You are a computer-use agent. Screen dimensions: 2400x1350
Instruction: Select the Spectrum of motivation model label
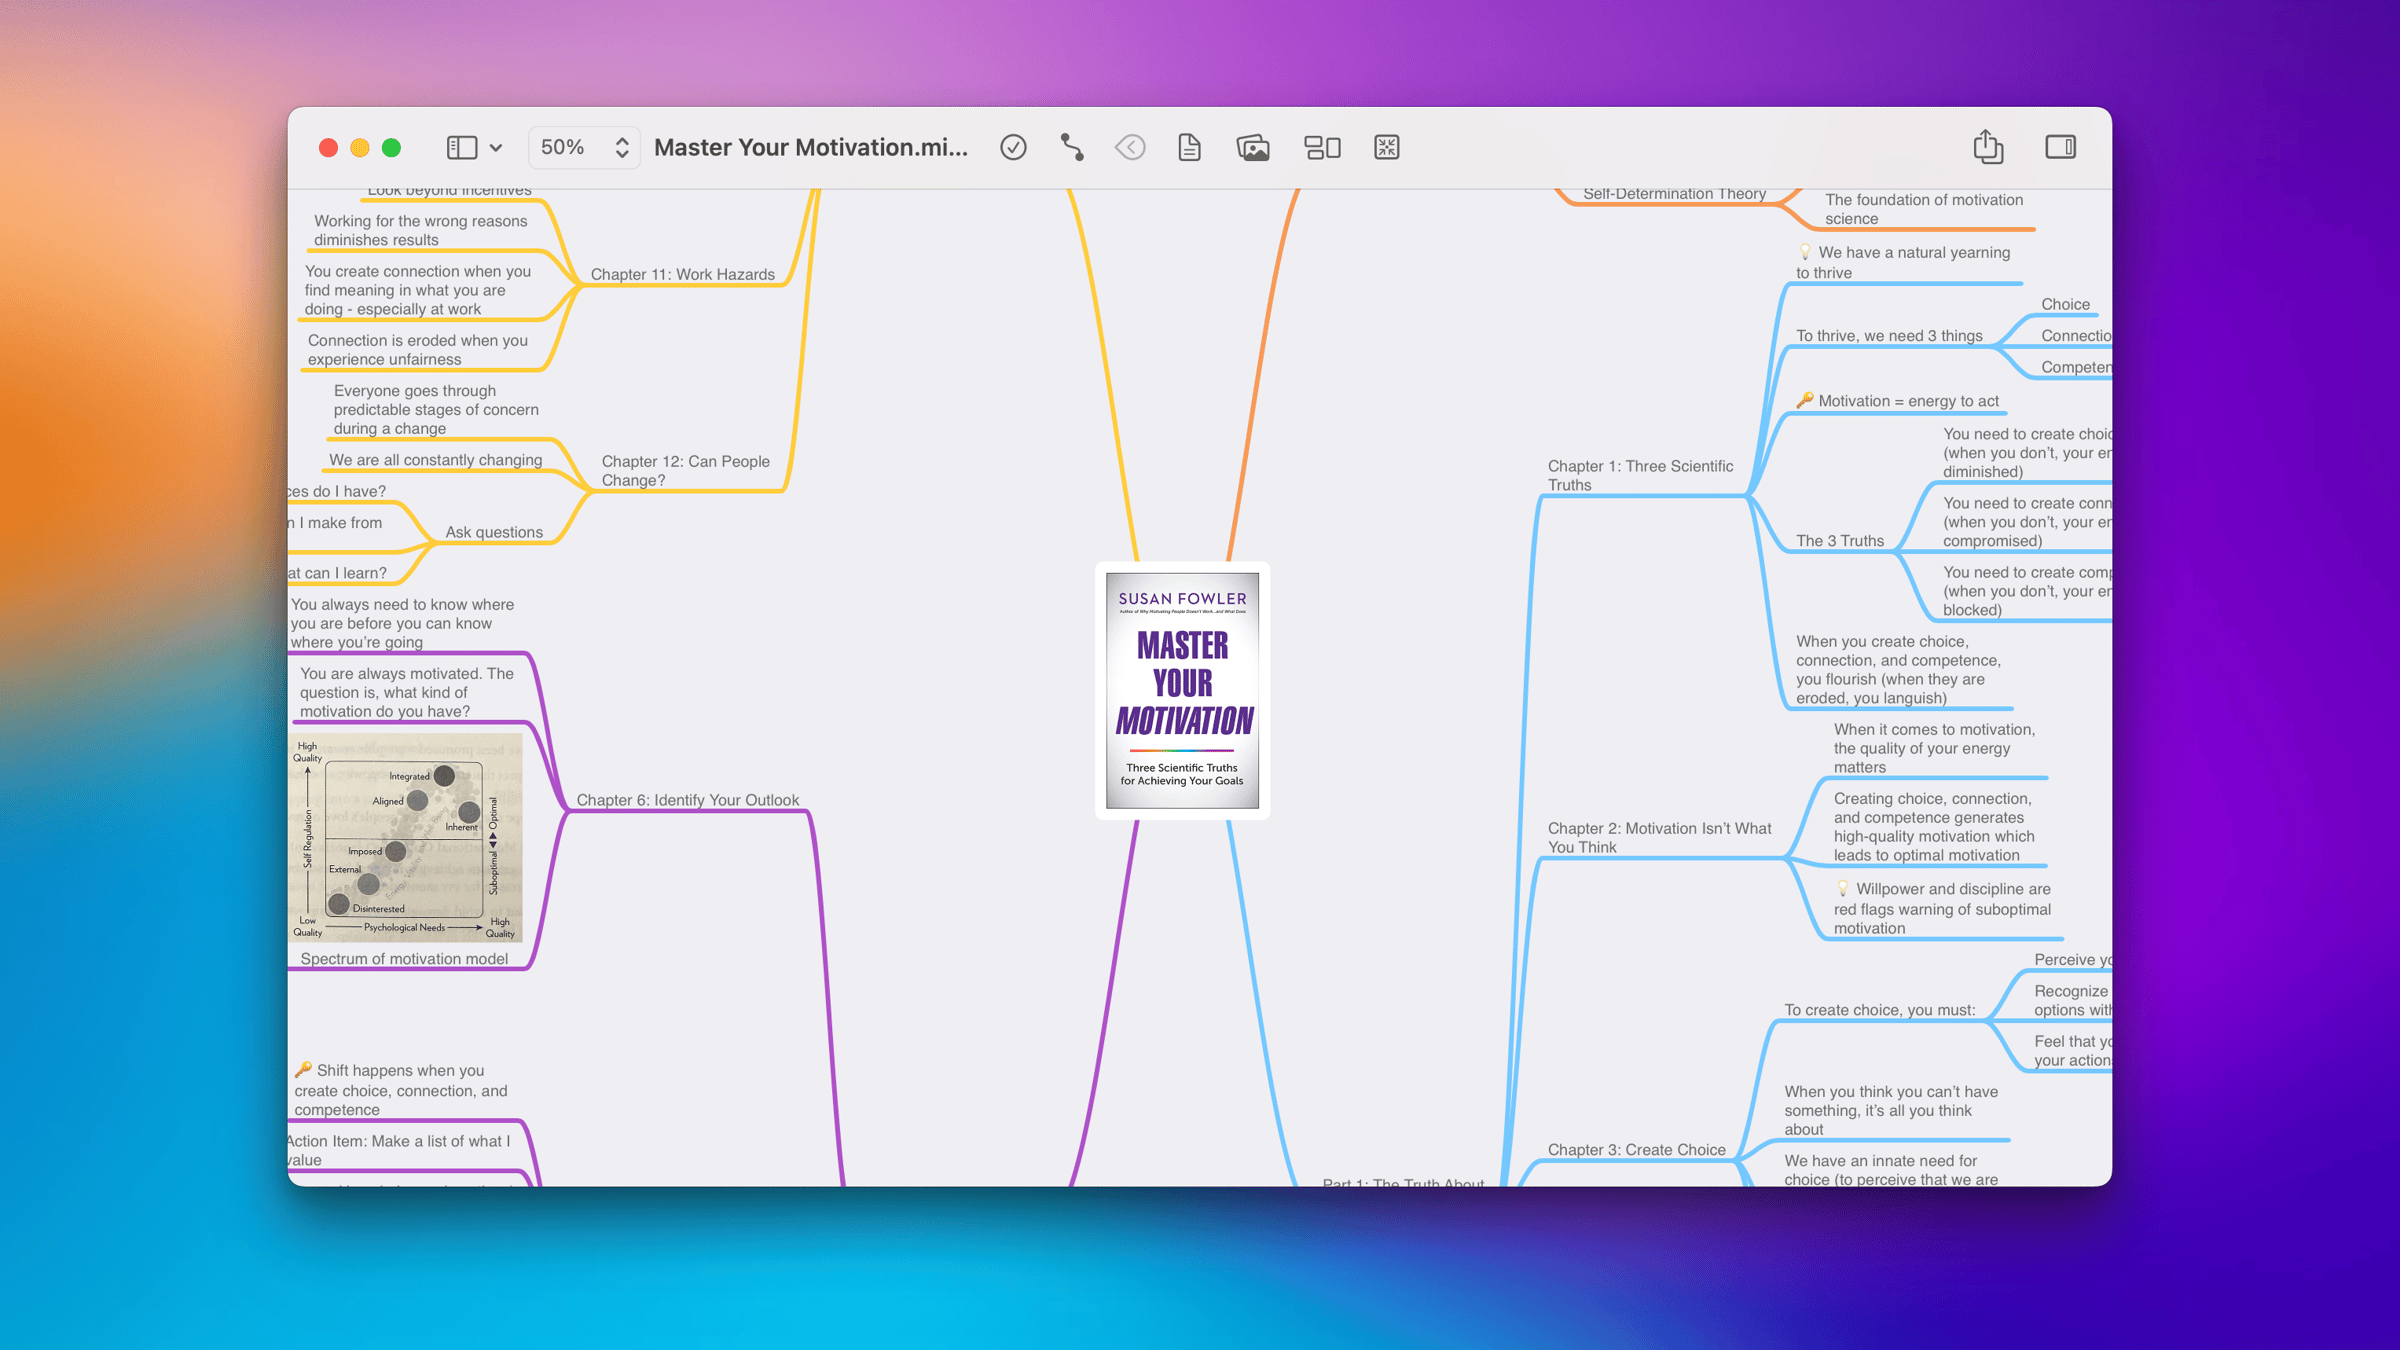[404, 958]
